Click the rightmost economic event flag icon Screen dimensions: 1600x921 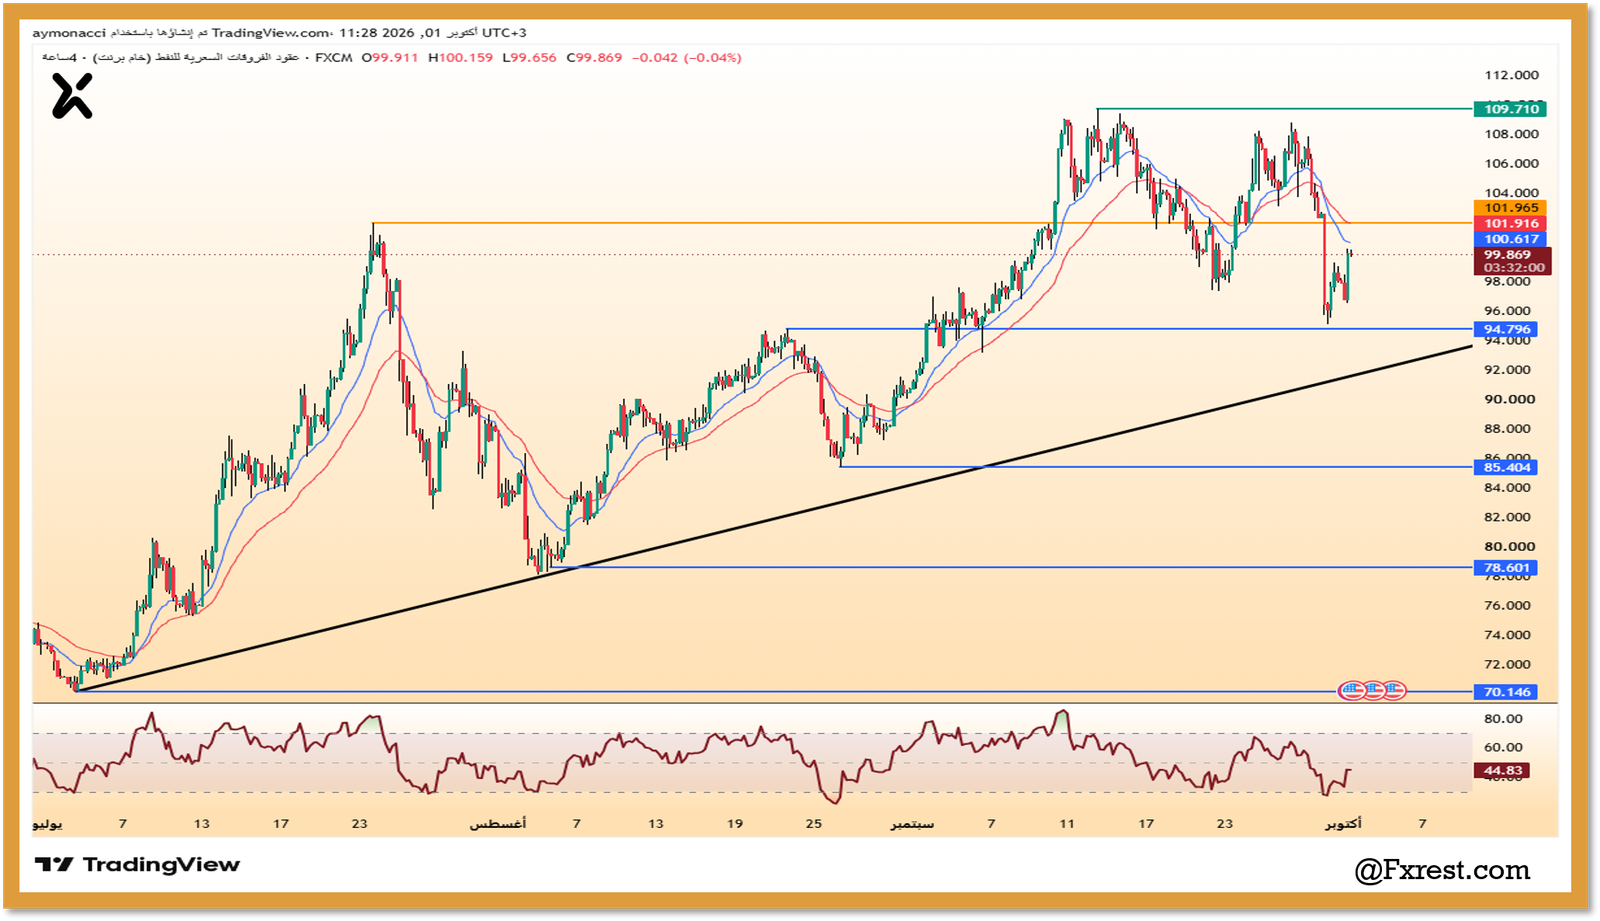pyautogui.click(x=1393, y=690)
